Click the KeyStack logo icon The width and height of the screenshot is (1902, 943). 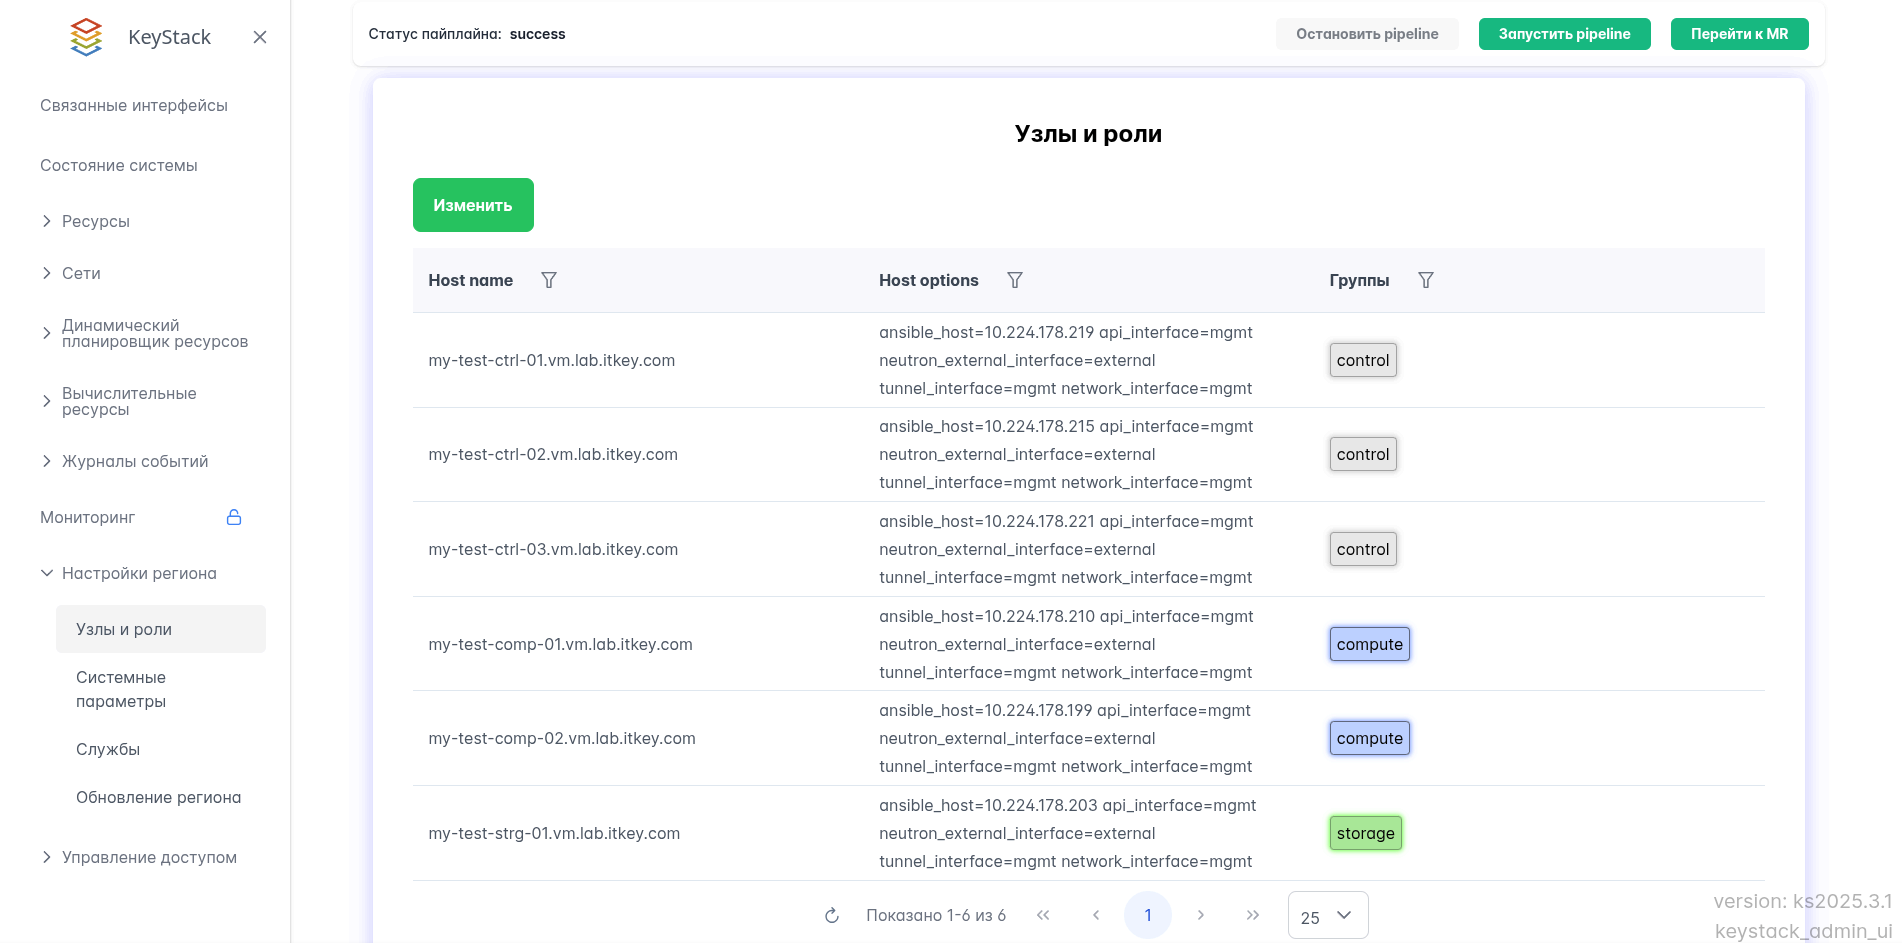coord(87,37)
